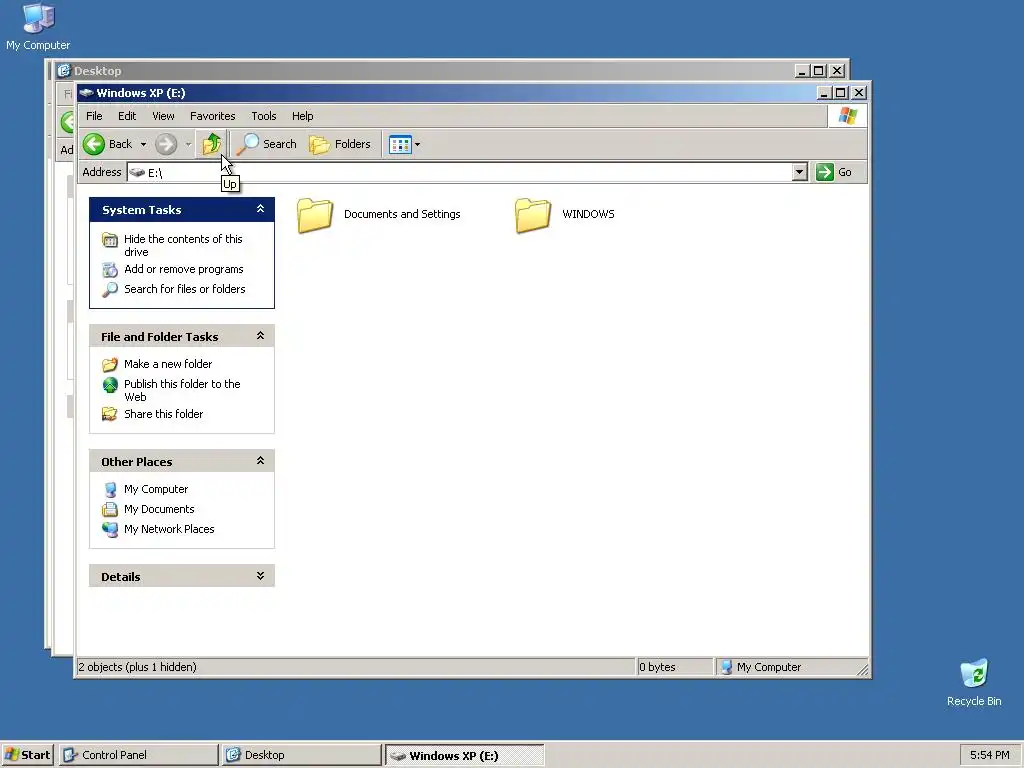
Task: Open the File menu
Action: click(94, 116)
